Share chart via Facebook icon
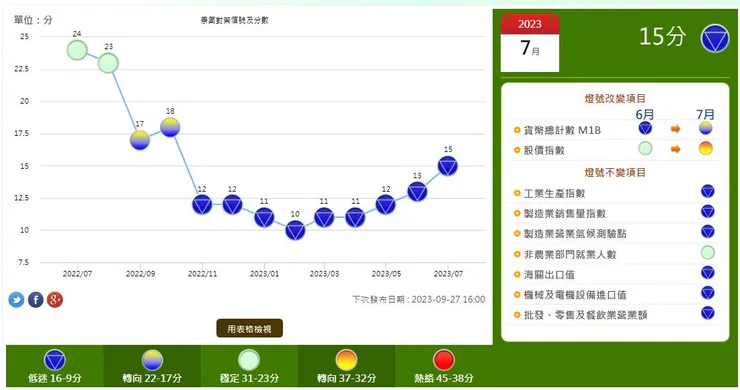The image size is (740, 390). tap(35, 299)
